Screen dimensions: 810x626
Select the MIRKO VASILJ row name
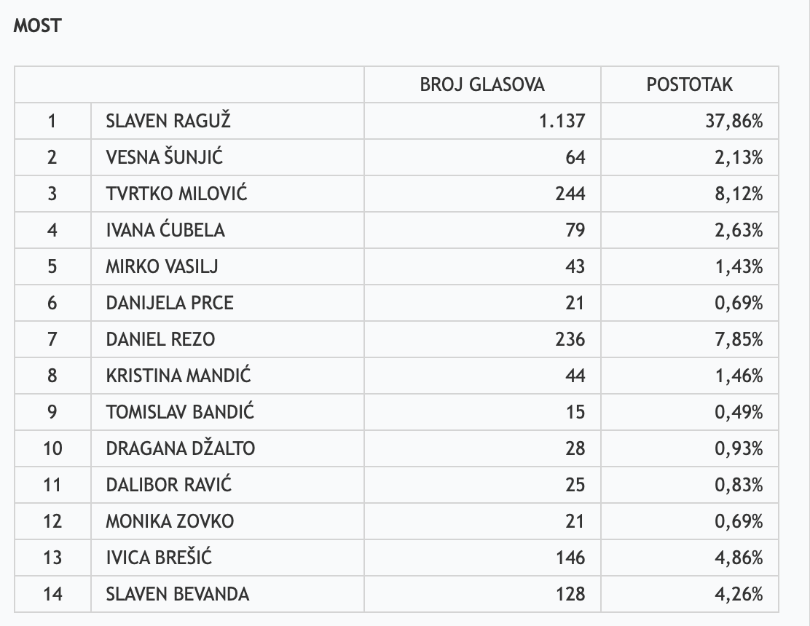click(161, 267)
